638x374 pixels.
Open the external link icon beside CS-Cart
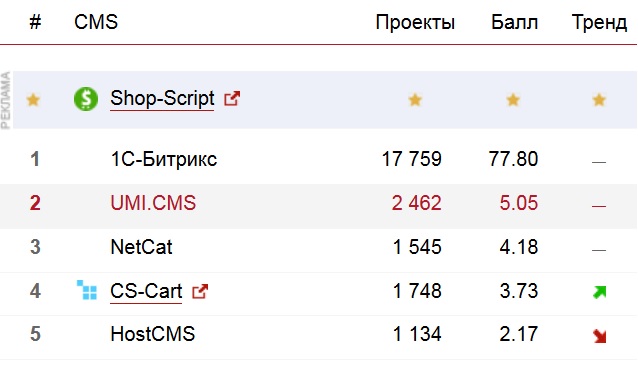click(x=200, y=291)
